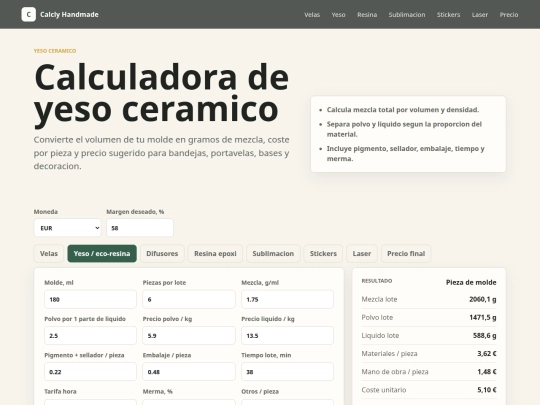540x405 pixels.
Task: Open Stickers in the top navigation
Action: [448, 15]
